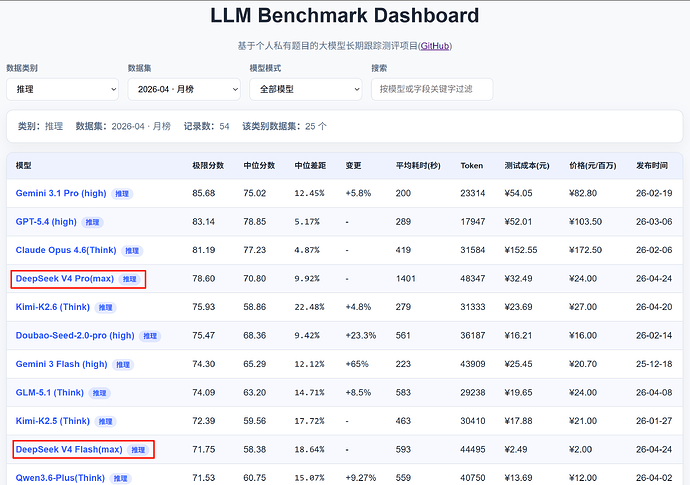Sort by the 模型 column header
690x485 pixels.
tap(23, 165)
